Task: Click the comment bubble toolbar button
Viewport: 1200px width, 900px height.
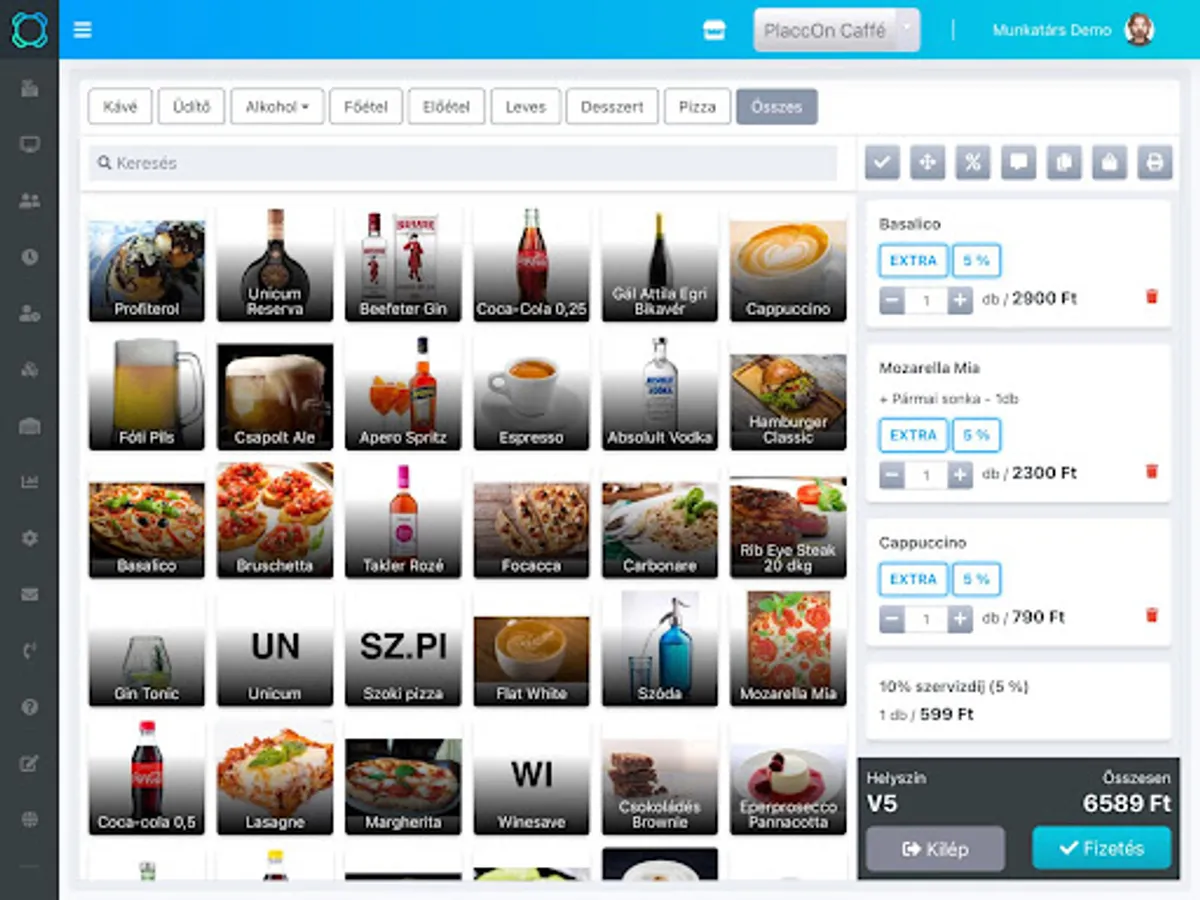Action: click(1018, 162)
